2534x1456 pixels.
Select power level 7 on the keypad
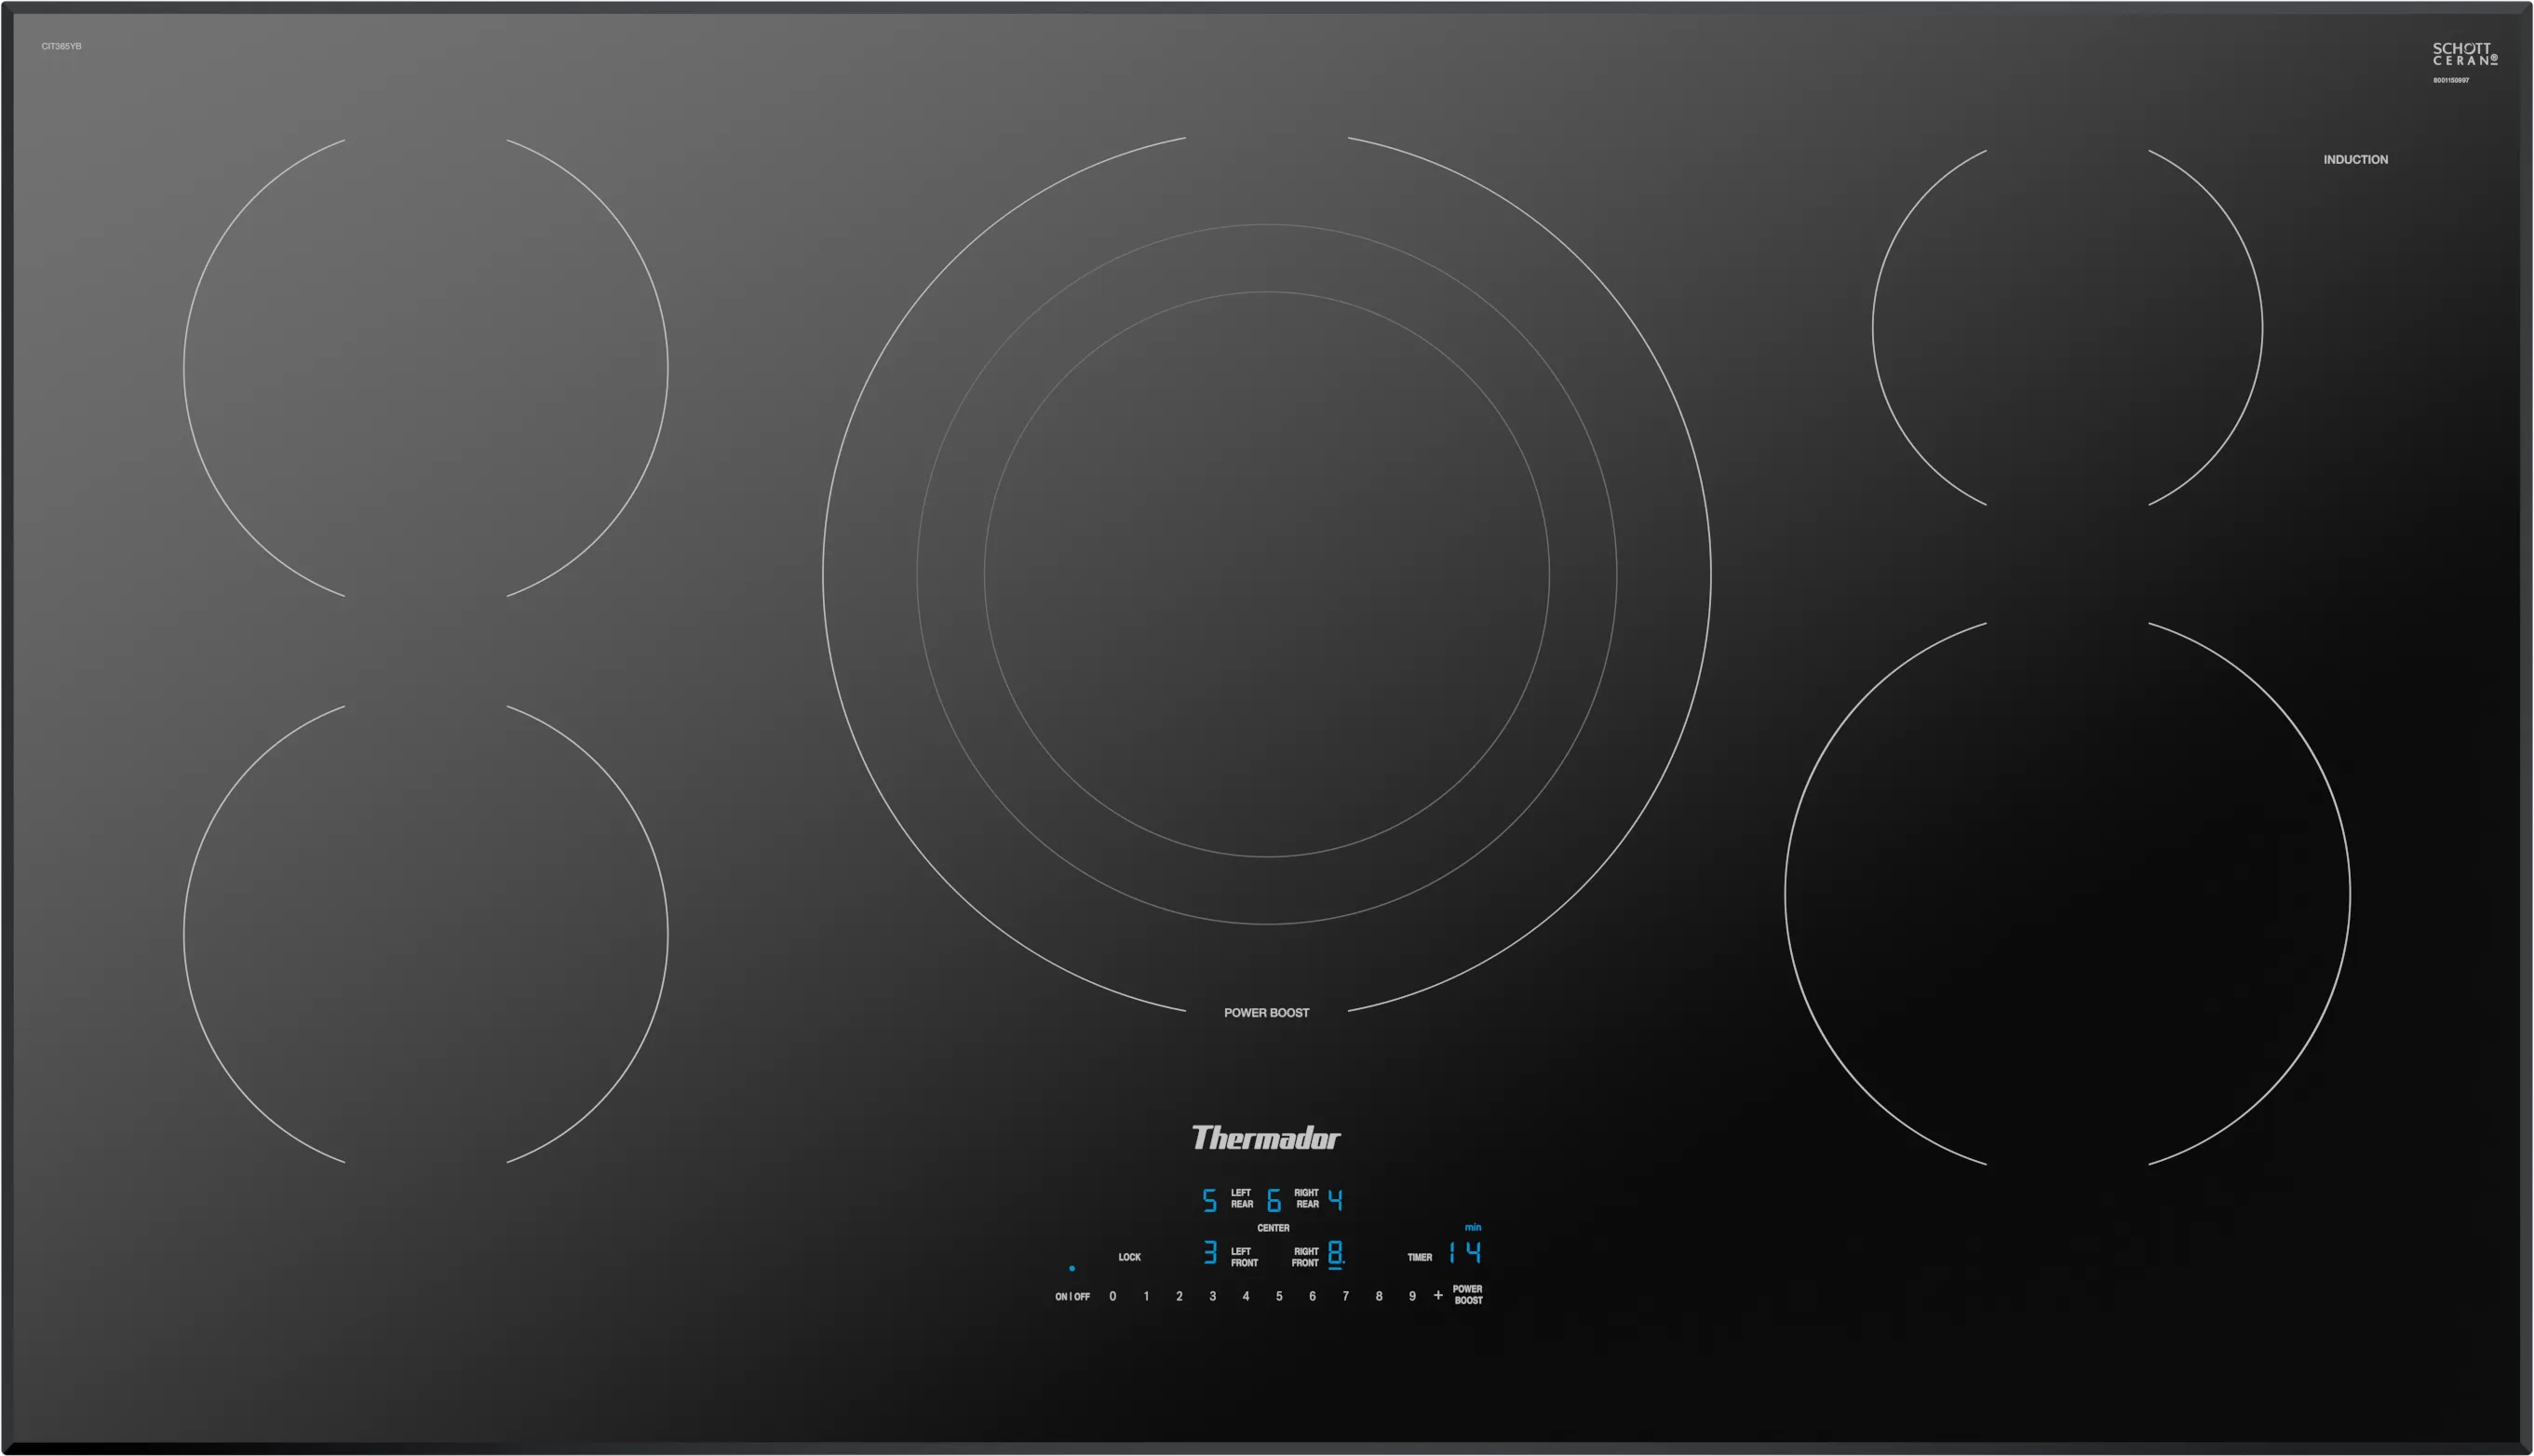point(1345,1296)
